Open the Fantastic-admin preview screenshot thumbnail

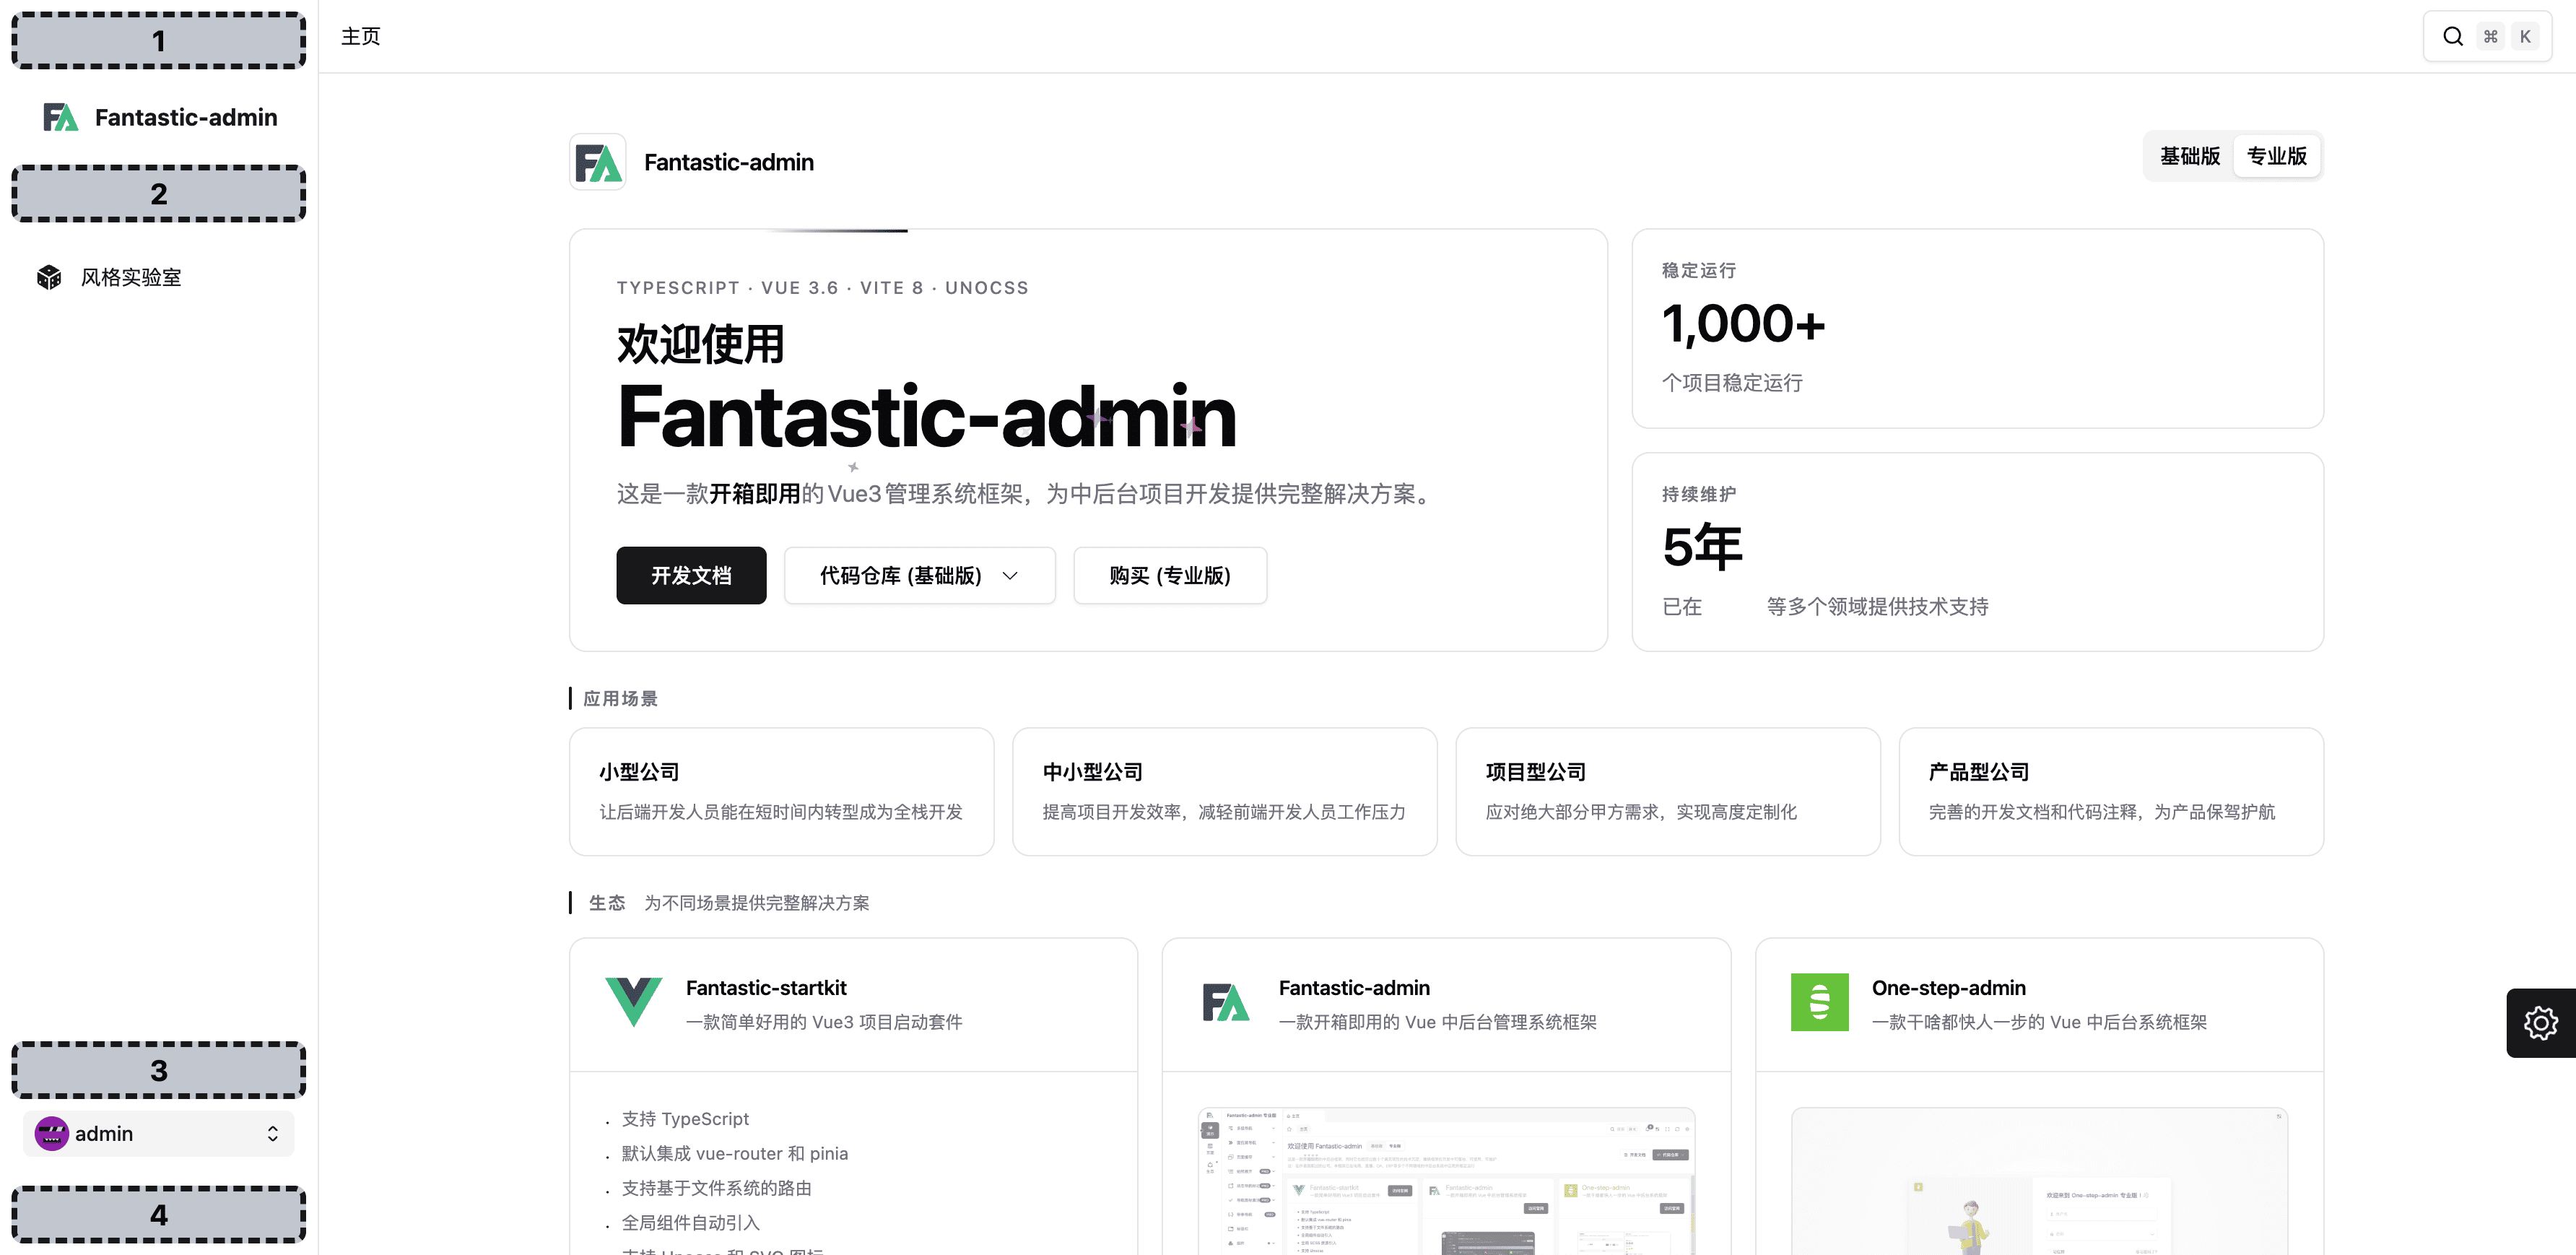1447,1181
